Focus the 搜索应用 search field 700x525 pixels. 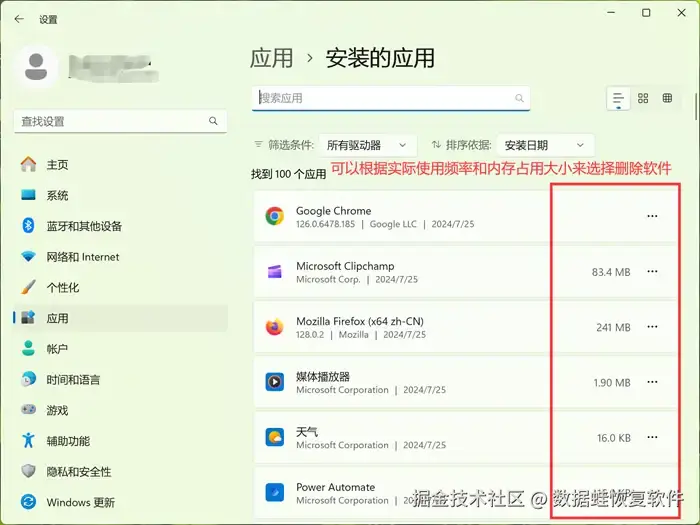(x=391, y=98)
